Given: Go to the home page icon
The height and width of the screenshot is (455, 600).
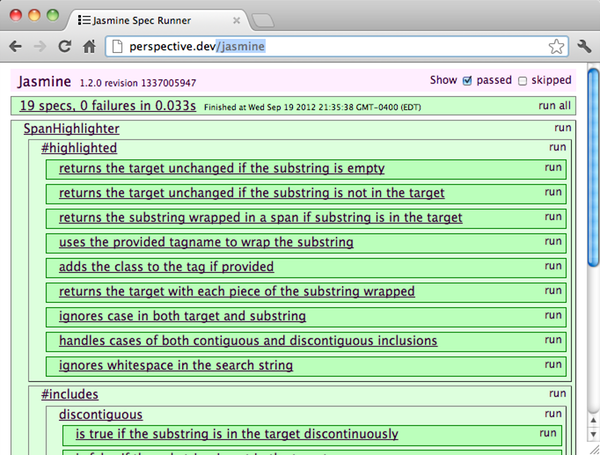Looking at the screenshot, I should pos(89,47).
